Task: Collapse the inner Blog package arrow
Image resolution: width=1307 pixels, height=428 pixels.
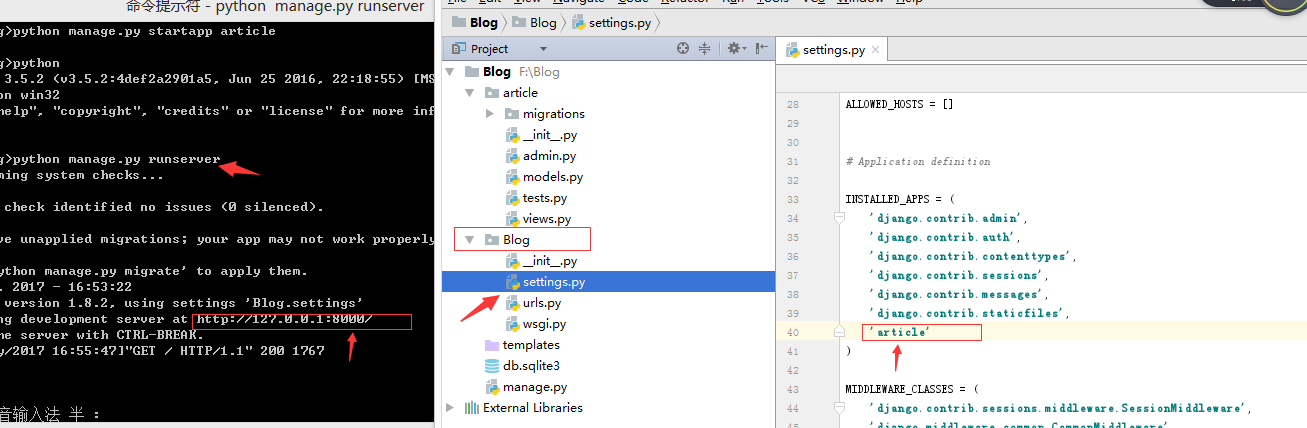Action: click(x=470, y=240)
